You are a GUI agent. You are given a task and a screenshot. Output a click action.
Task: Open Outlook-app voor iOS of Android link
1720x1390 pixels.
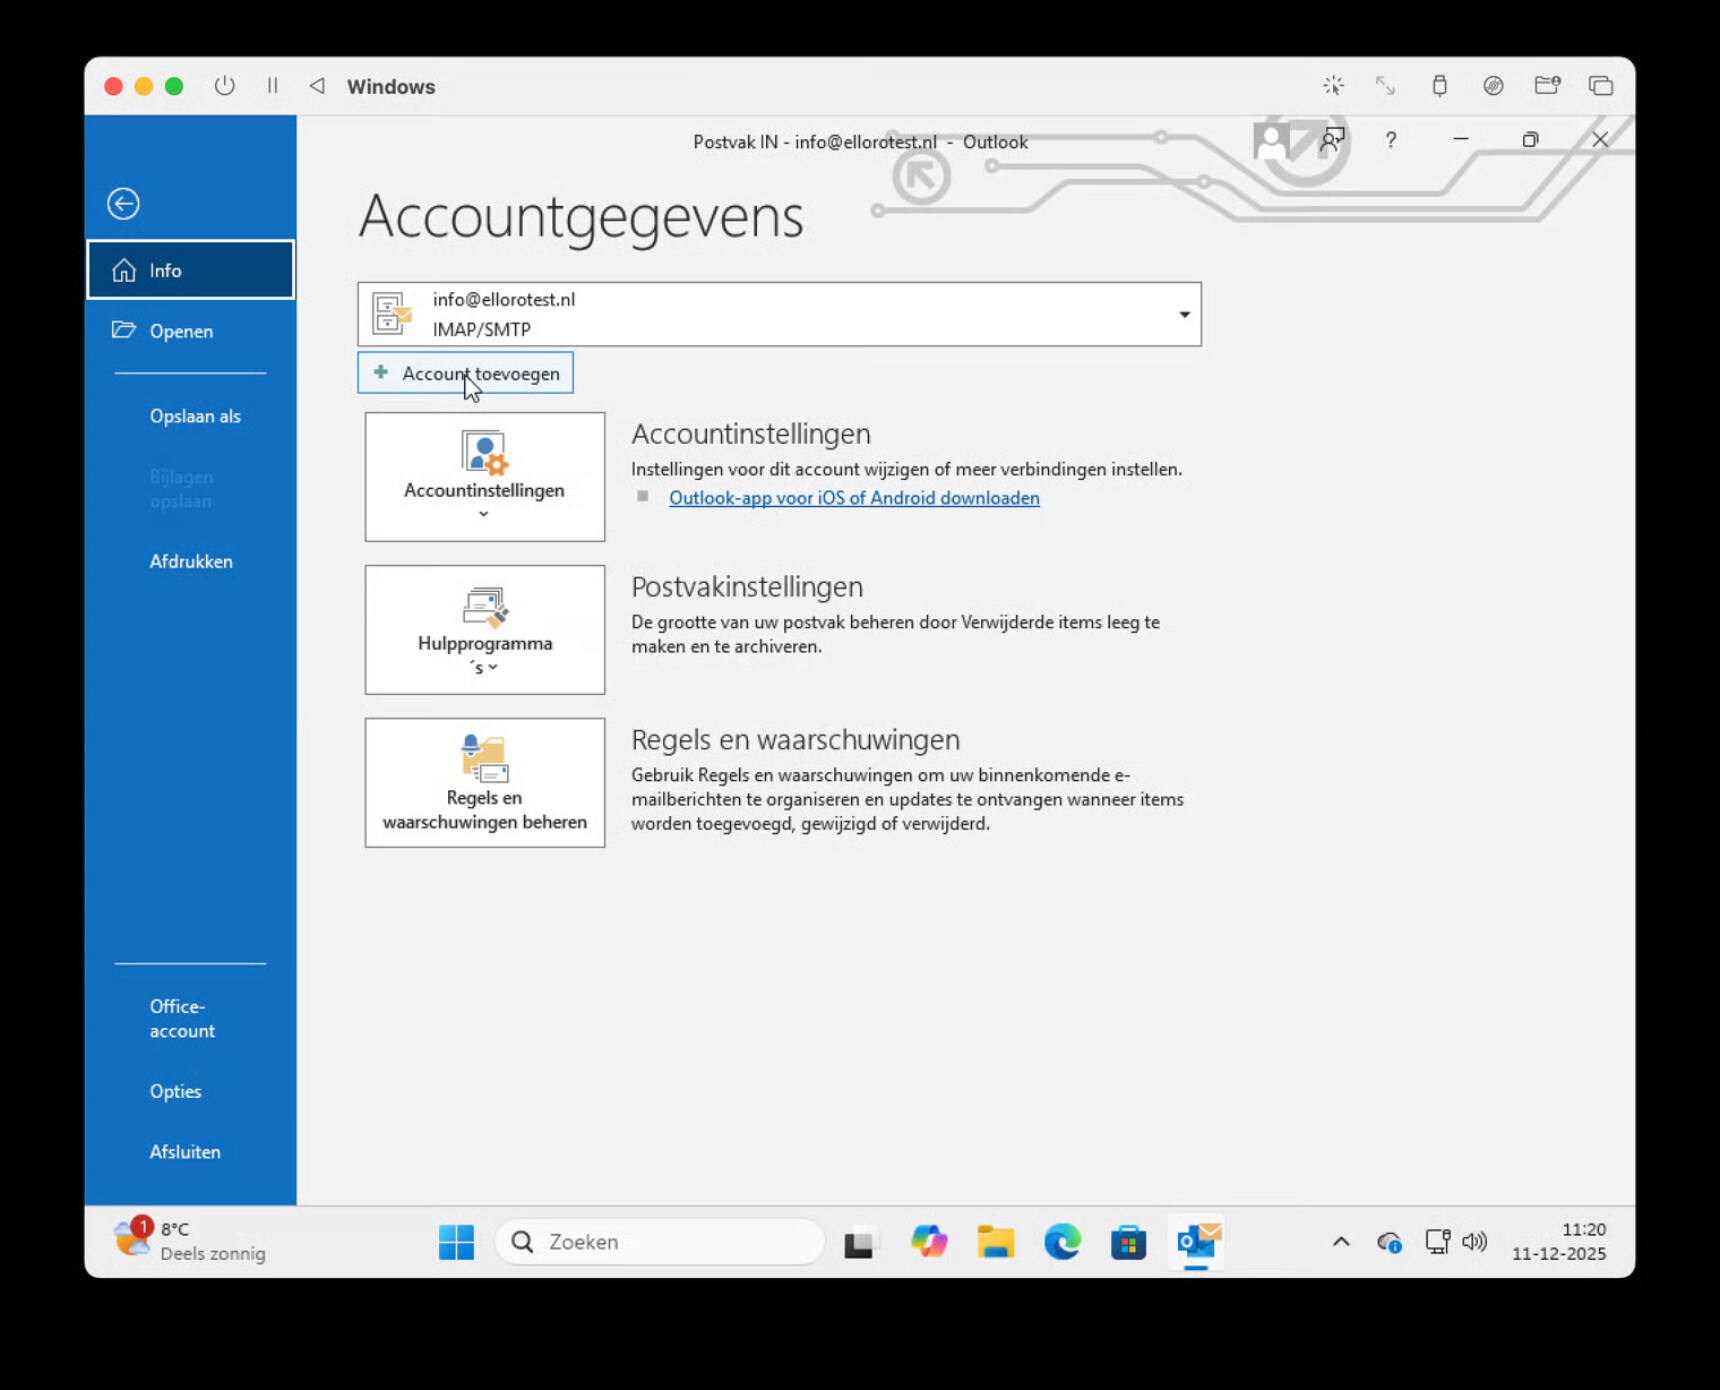854,498
